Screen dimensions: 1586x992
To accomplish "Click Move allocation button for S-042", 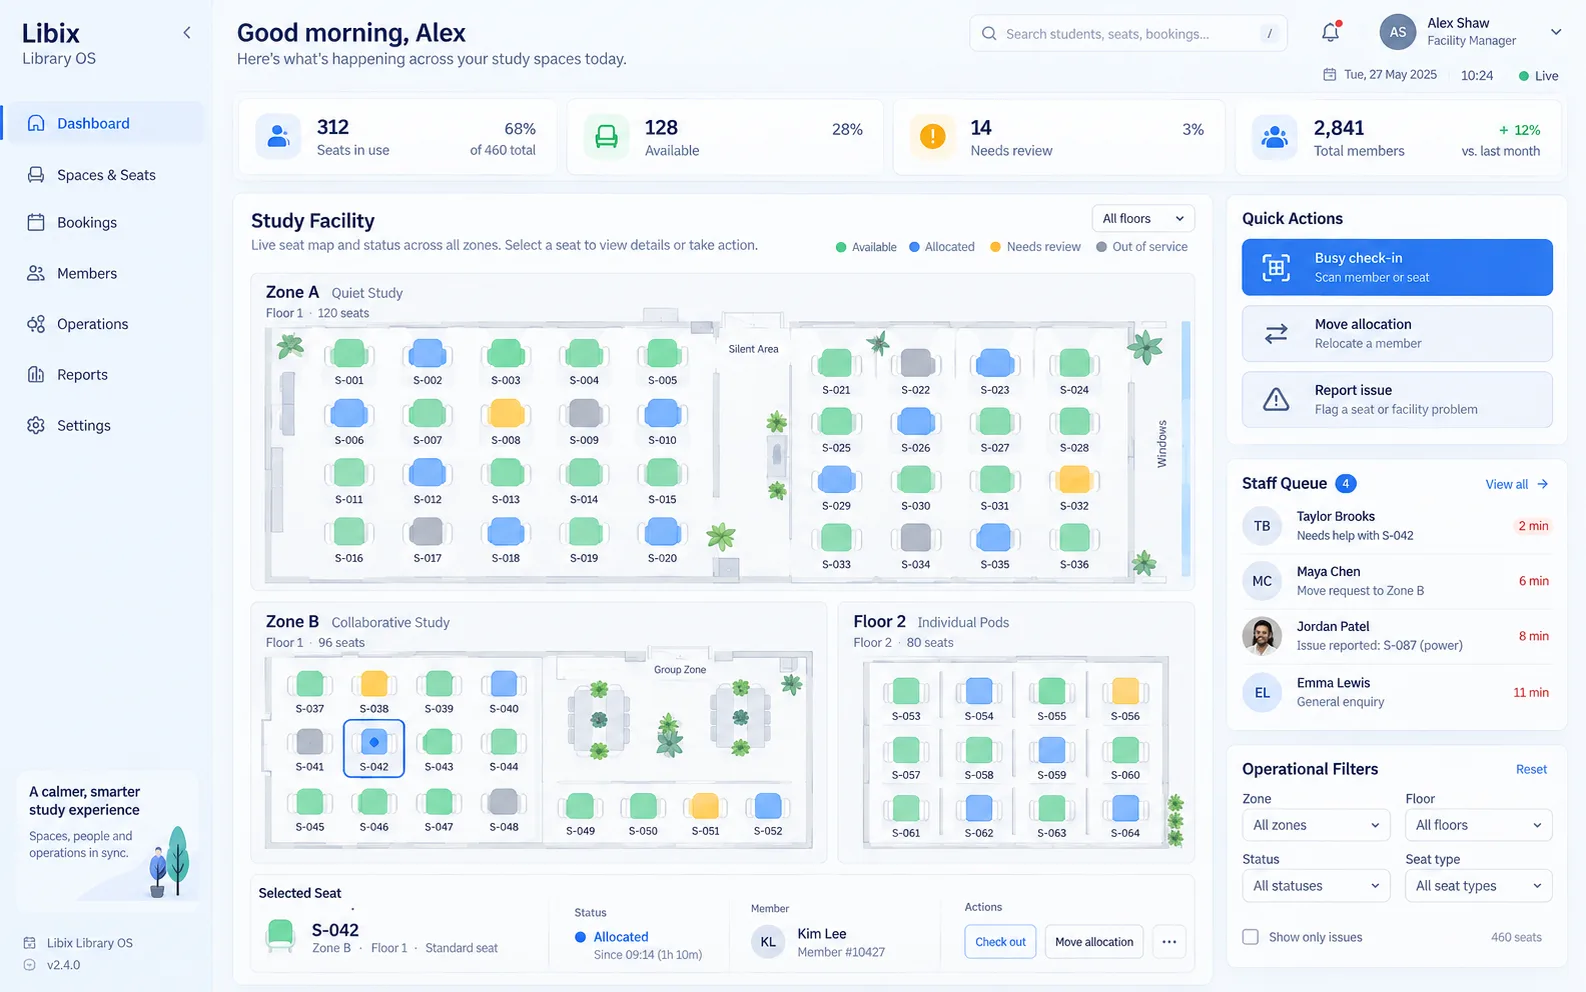I will click(1094, 942).
